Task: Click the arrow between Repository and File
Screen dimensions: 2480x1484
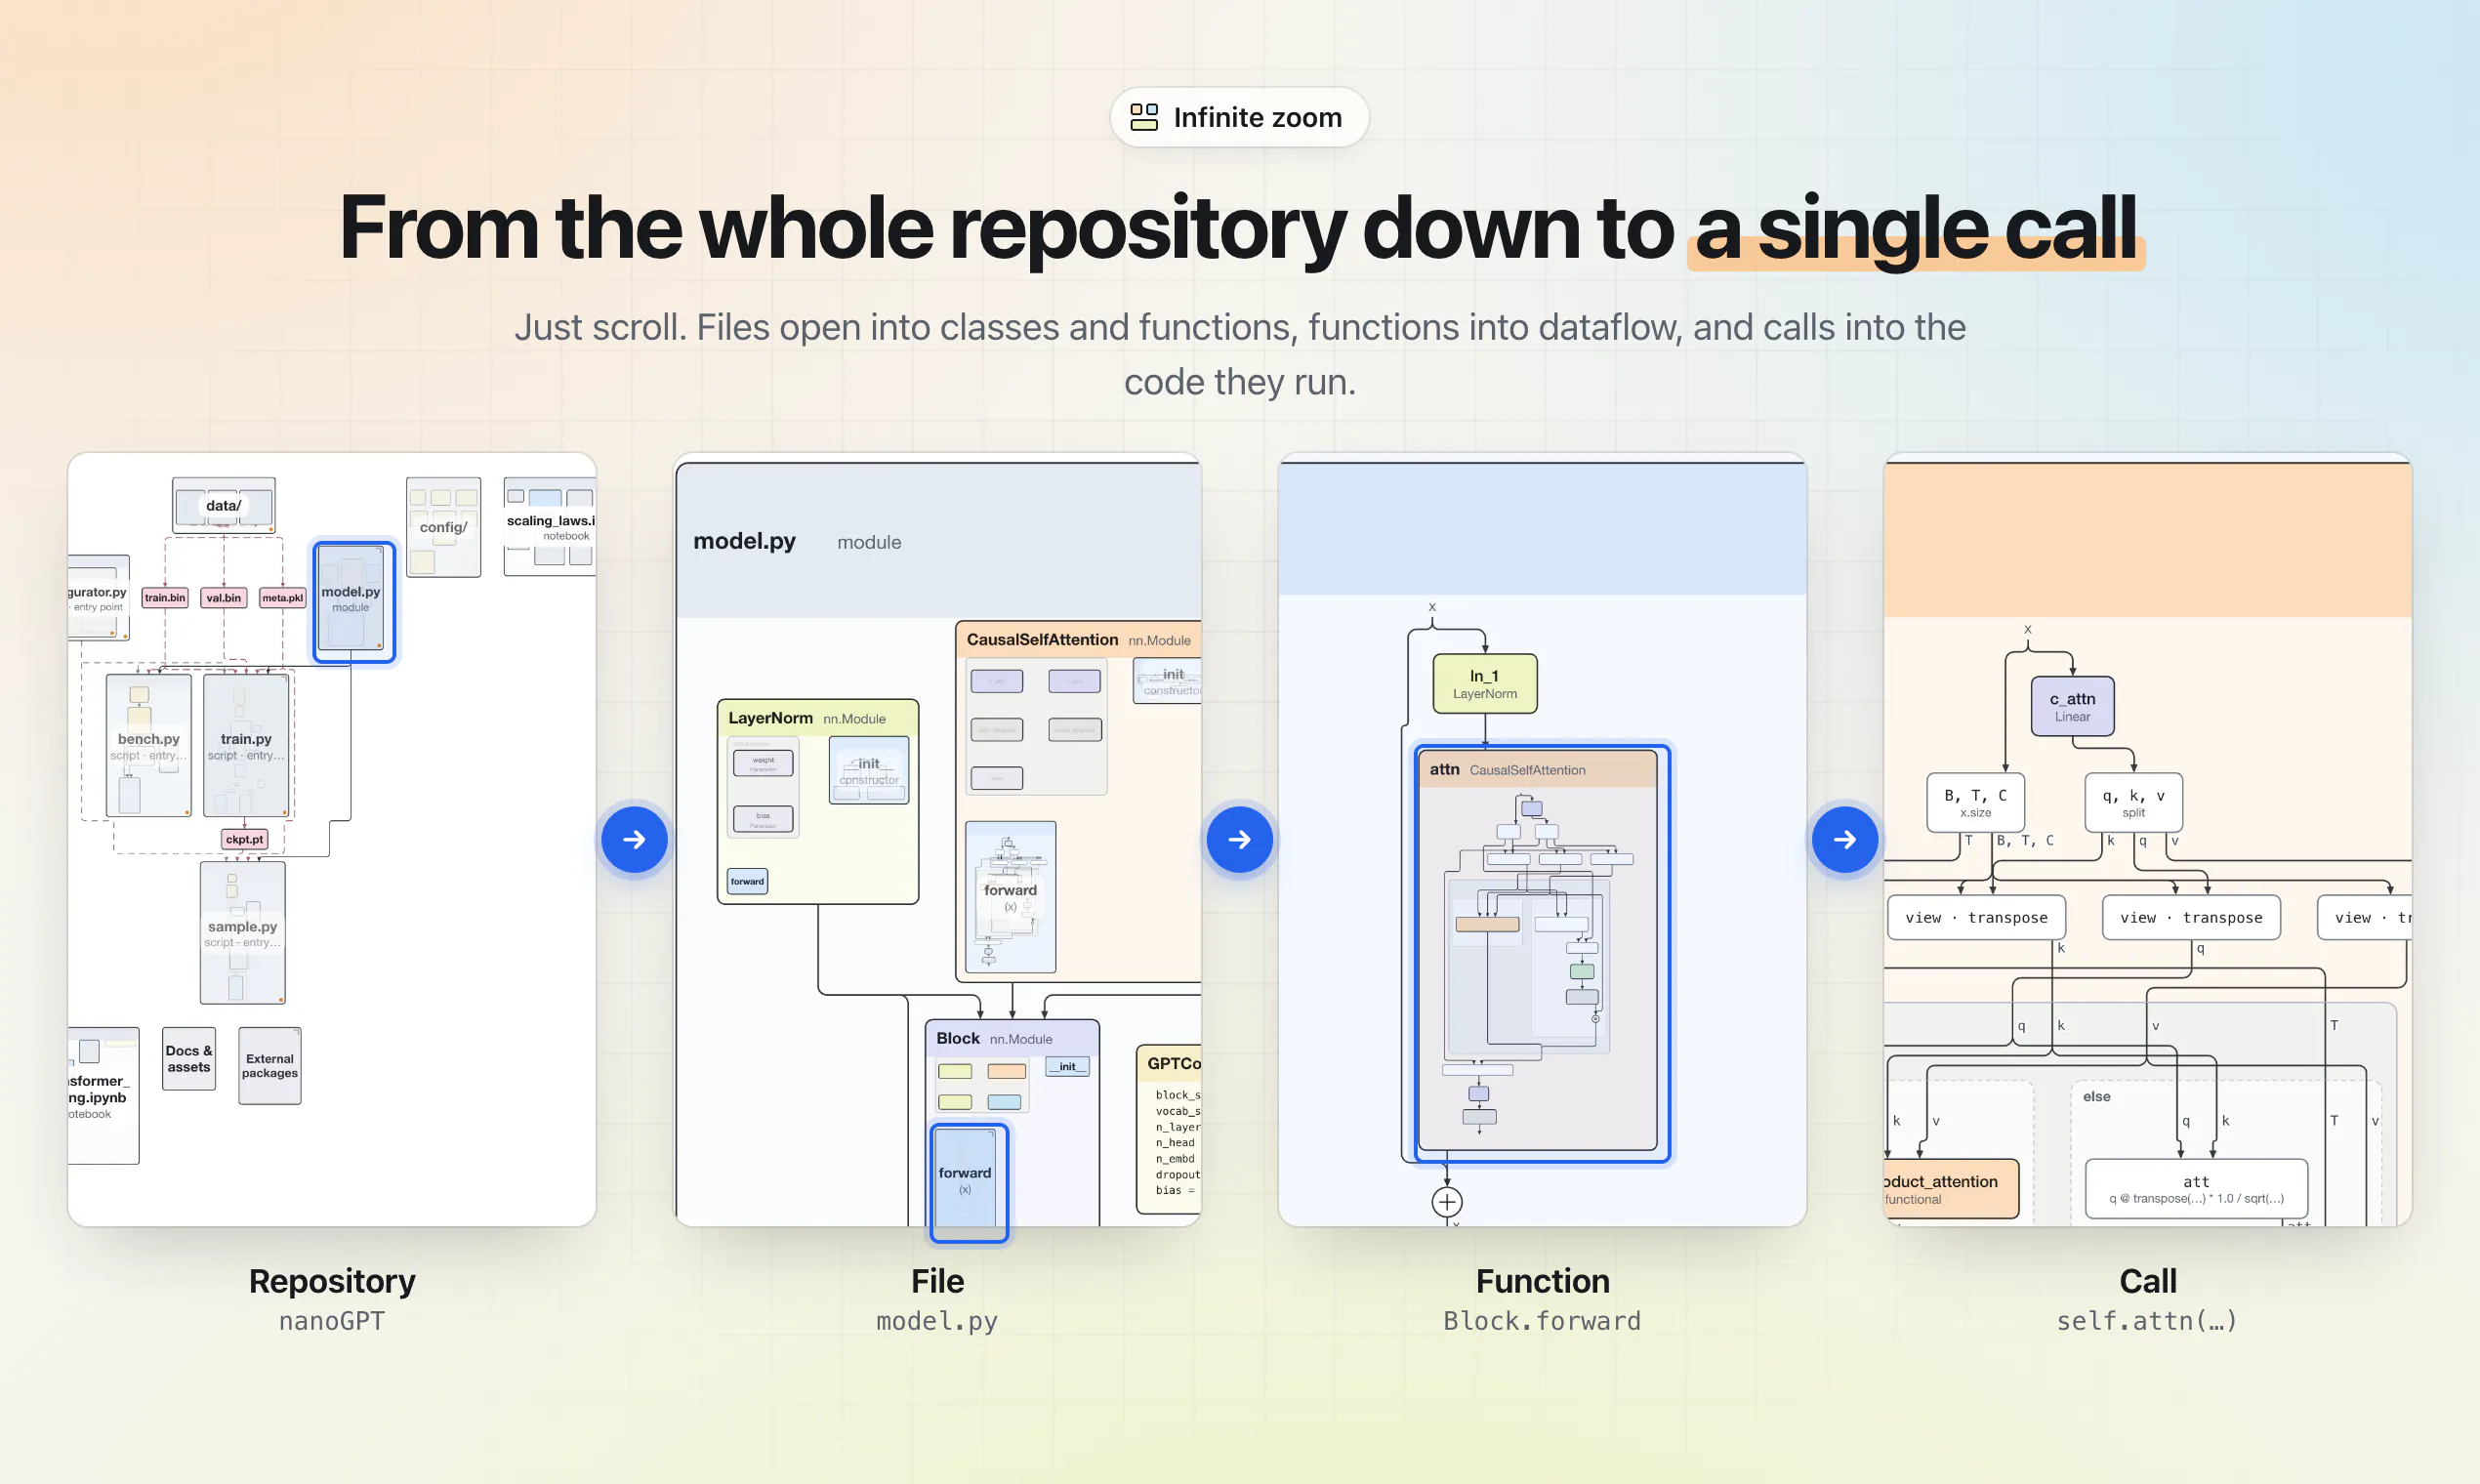Action: [634, 840]
